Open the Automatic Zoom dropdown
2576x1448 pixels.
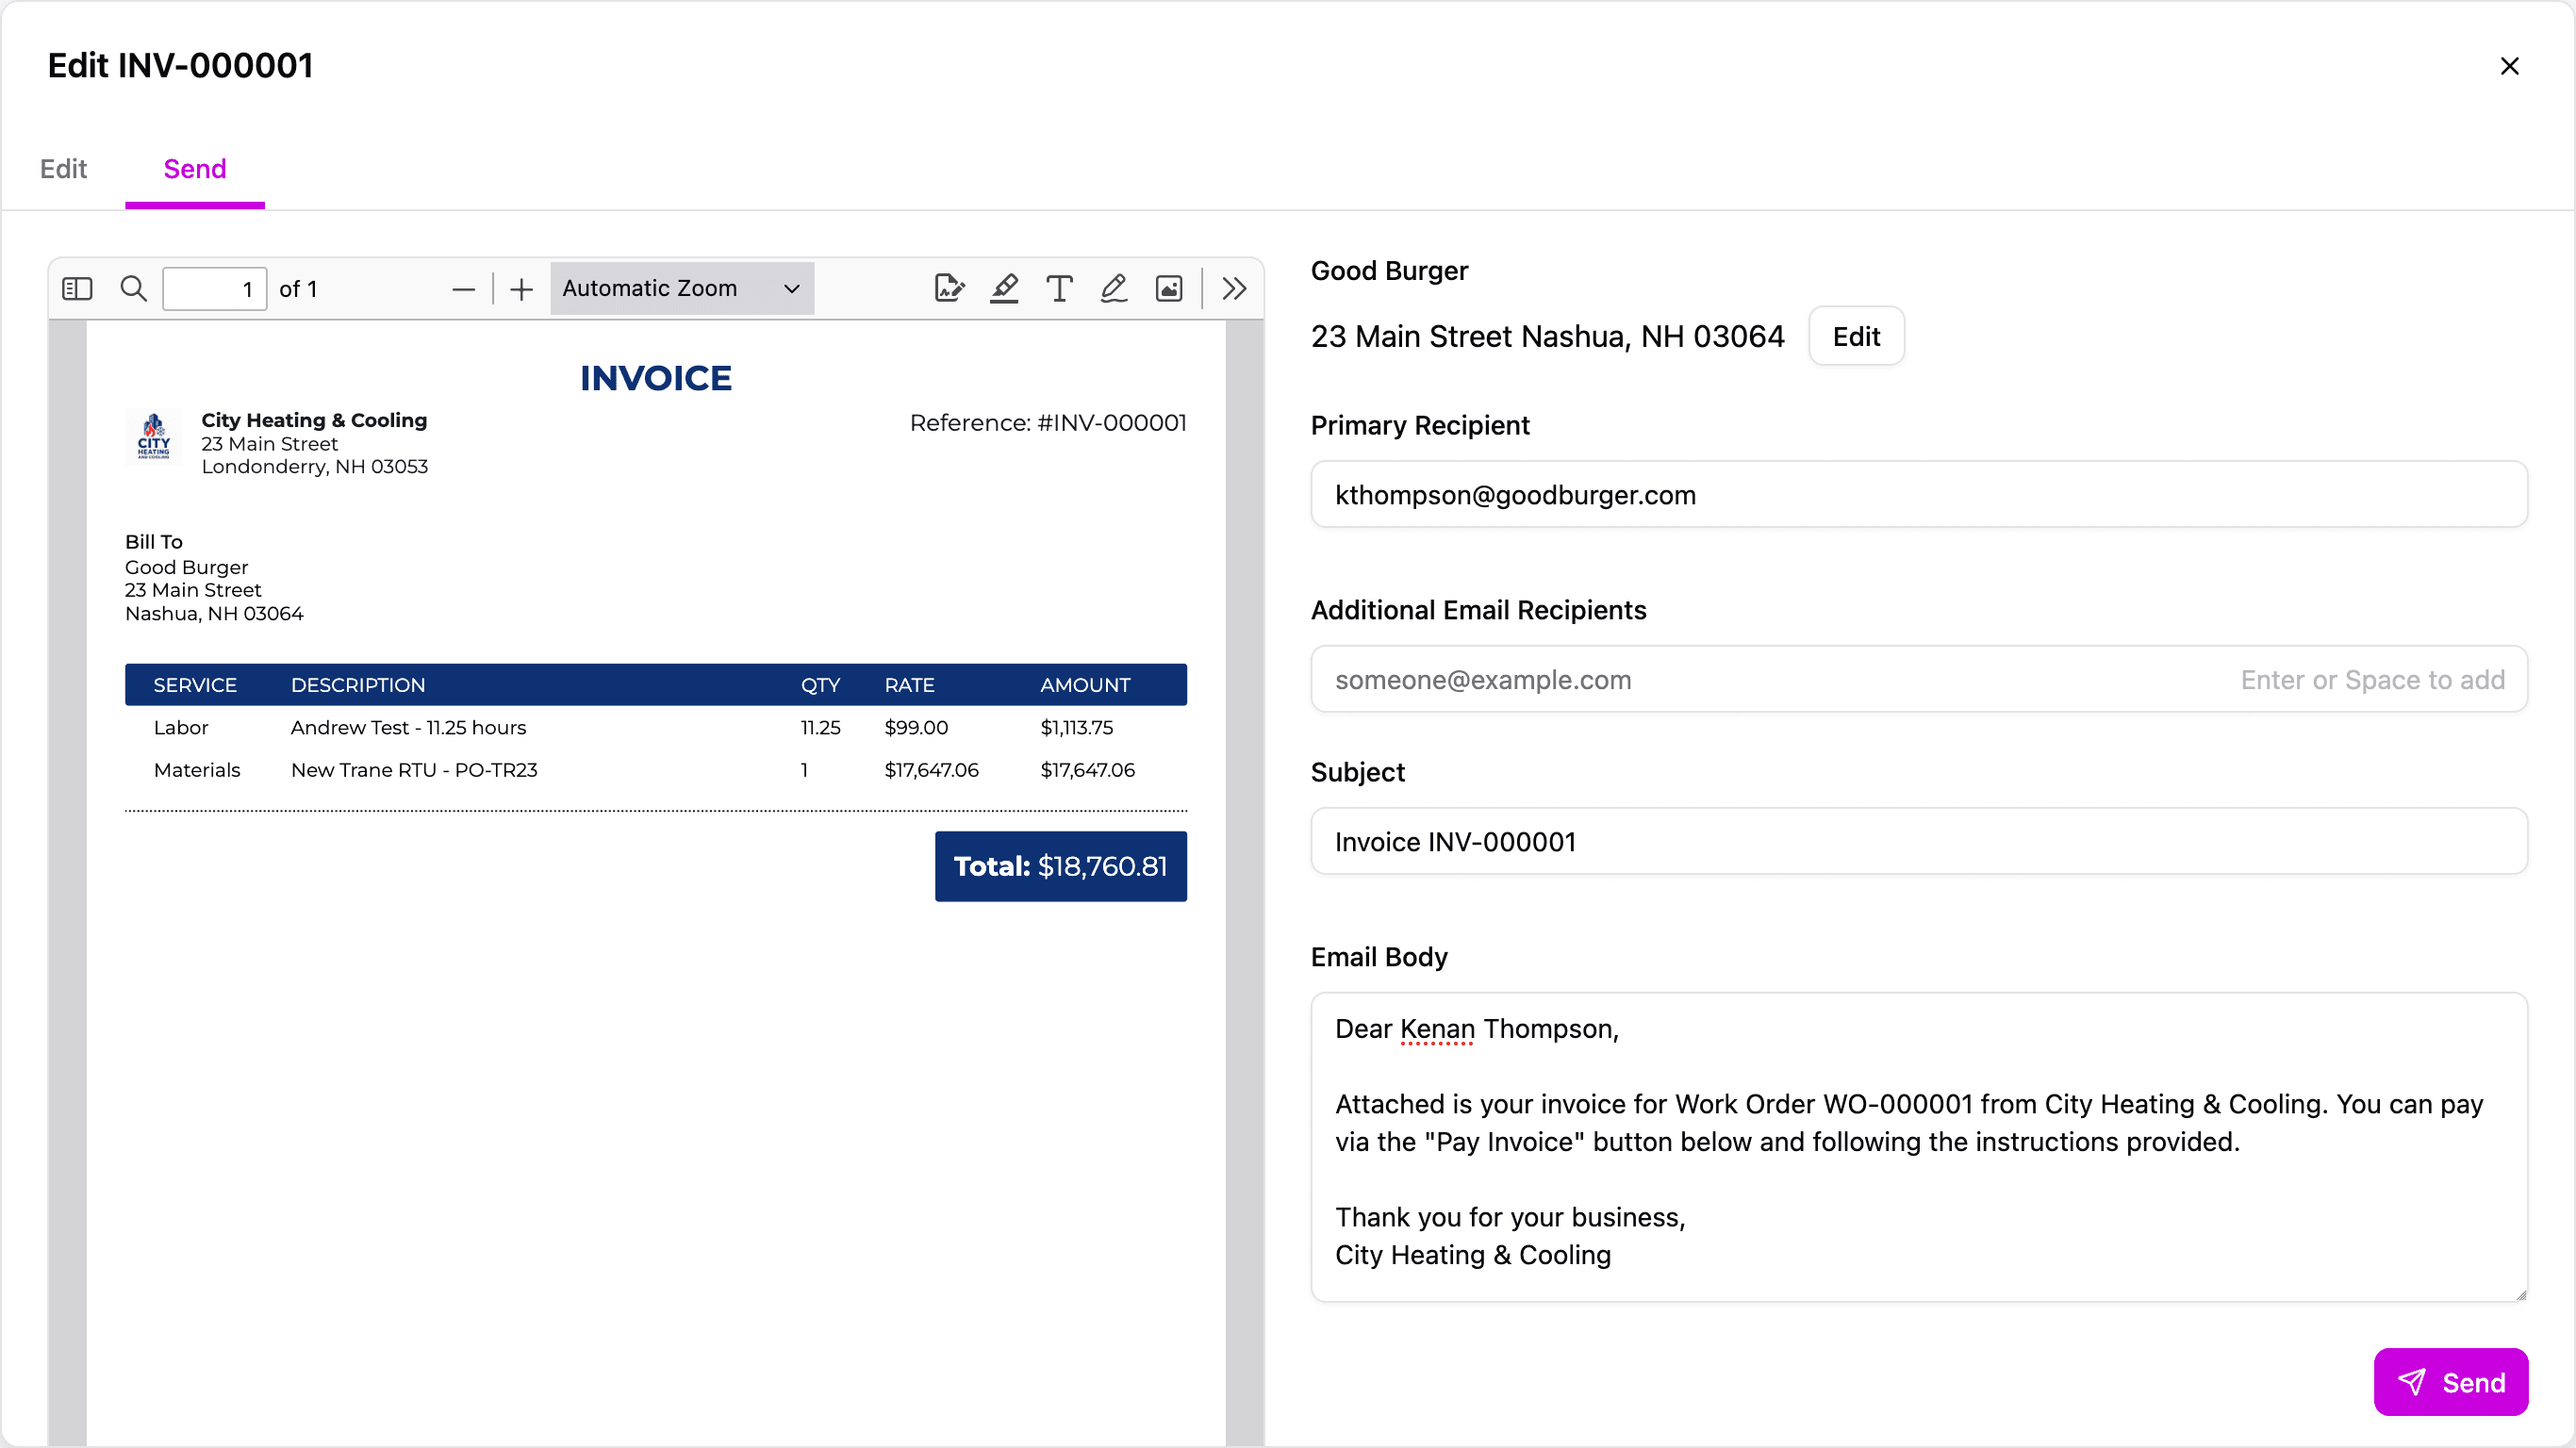[x=681, y=289]
